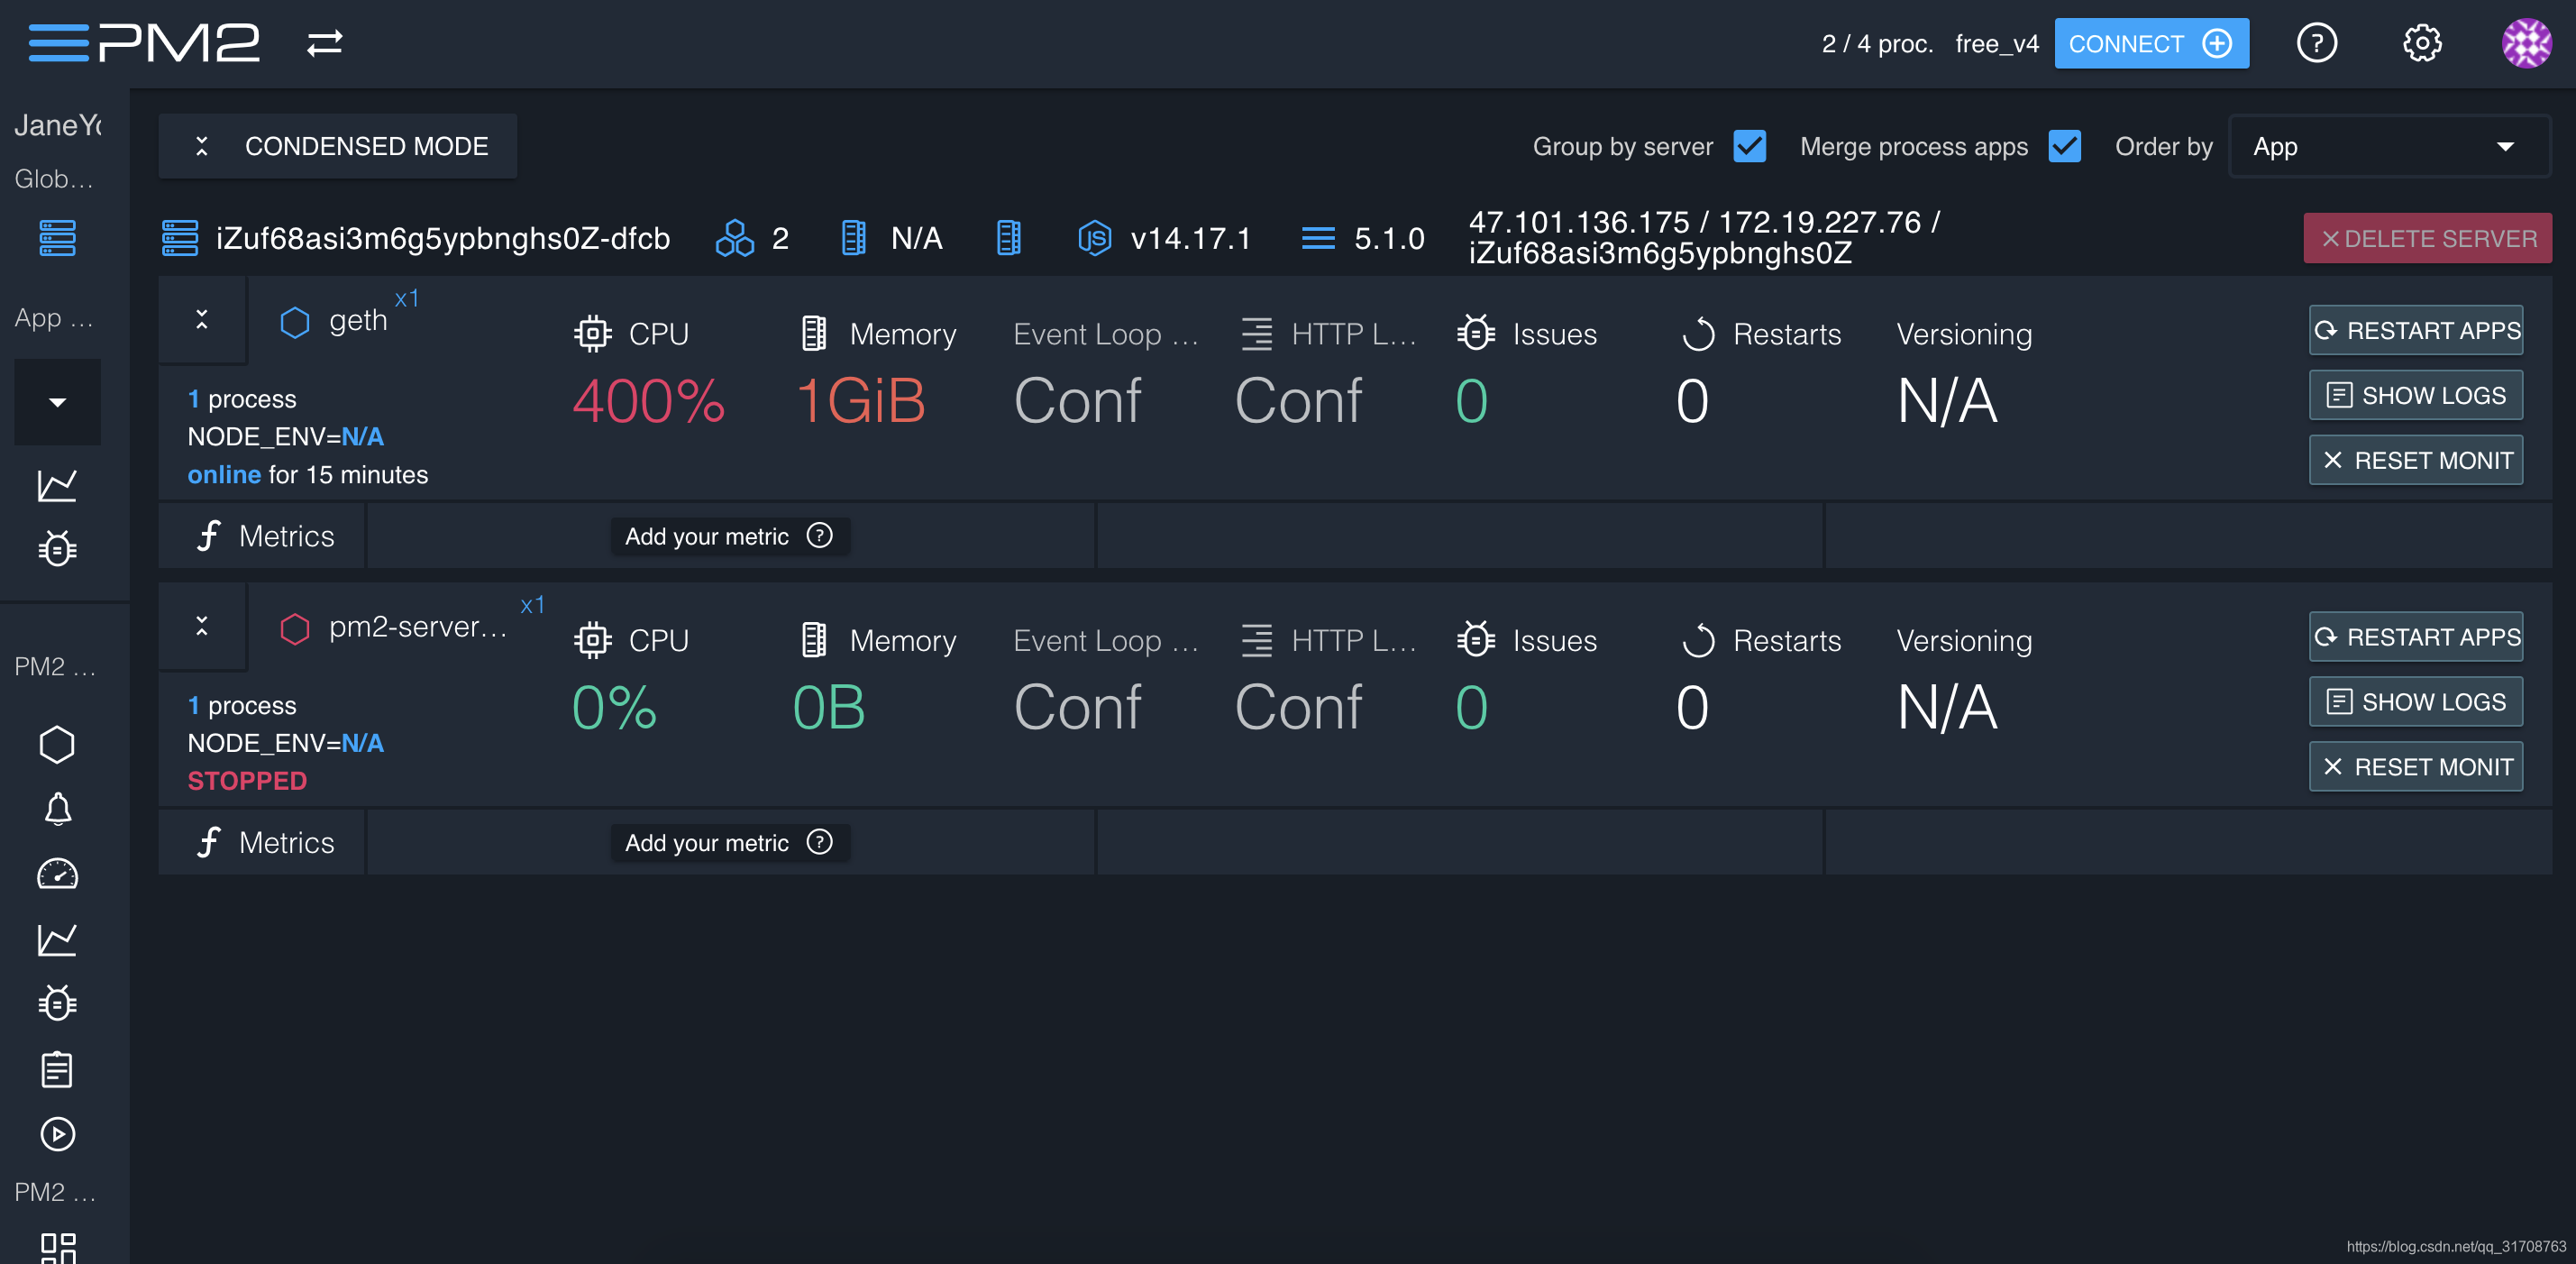
Task: Expand the sidebar app selector dropdown
Action: [x=57, y=402]
